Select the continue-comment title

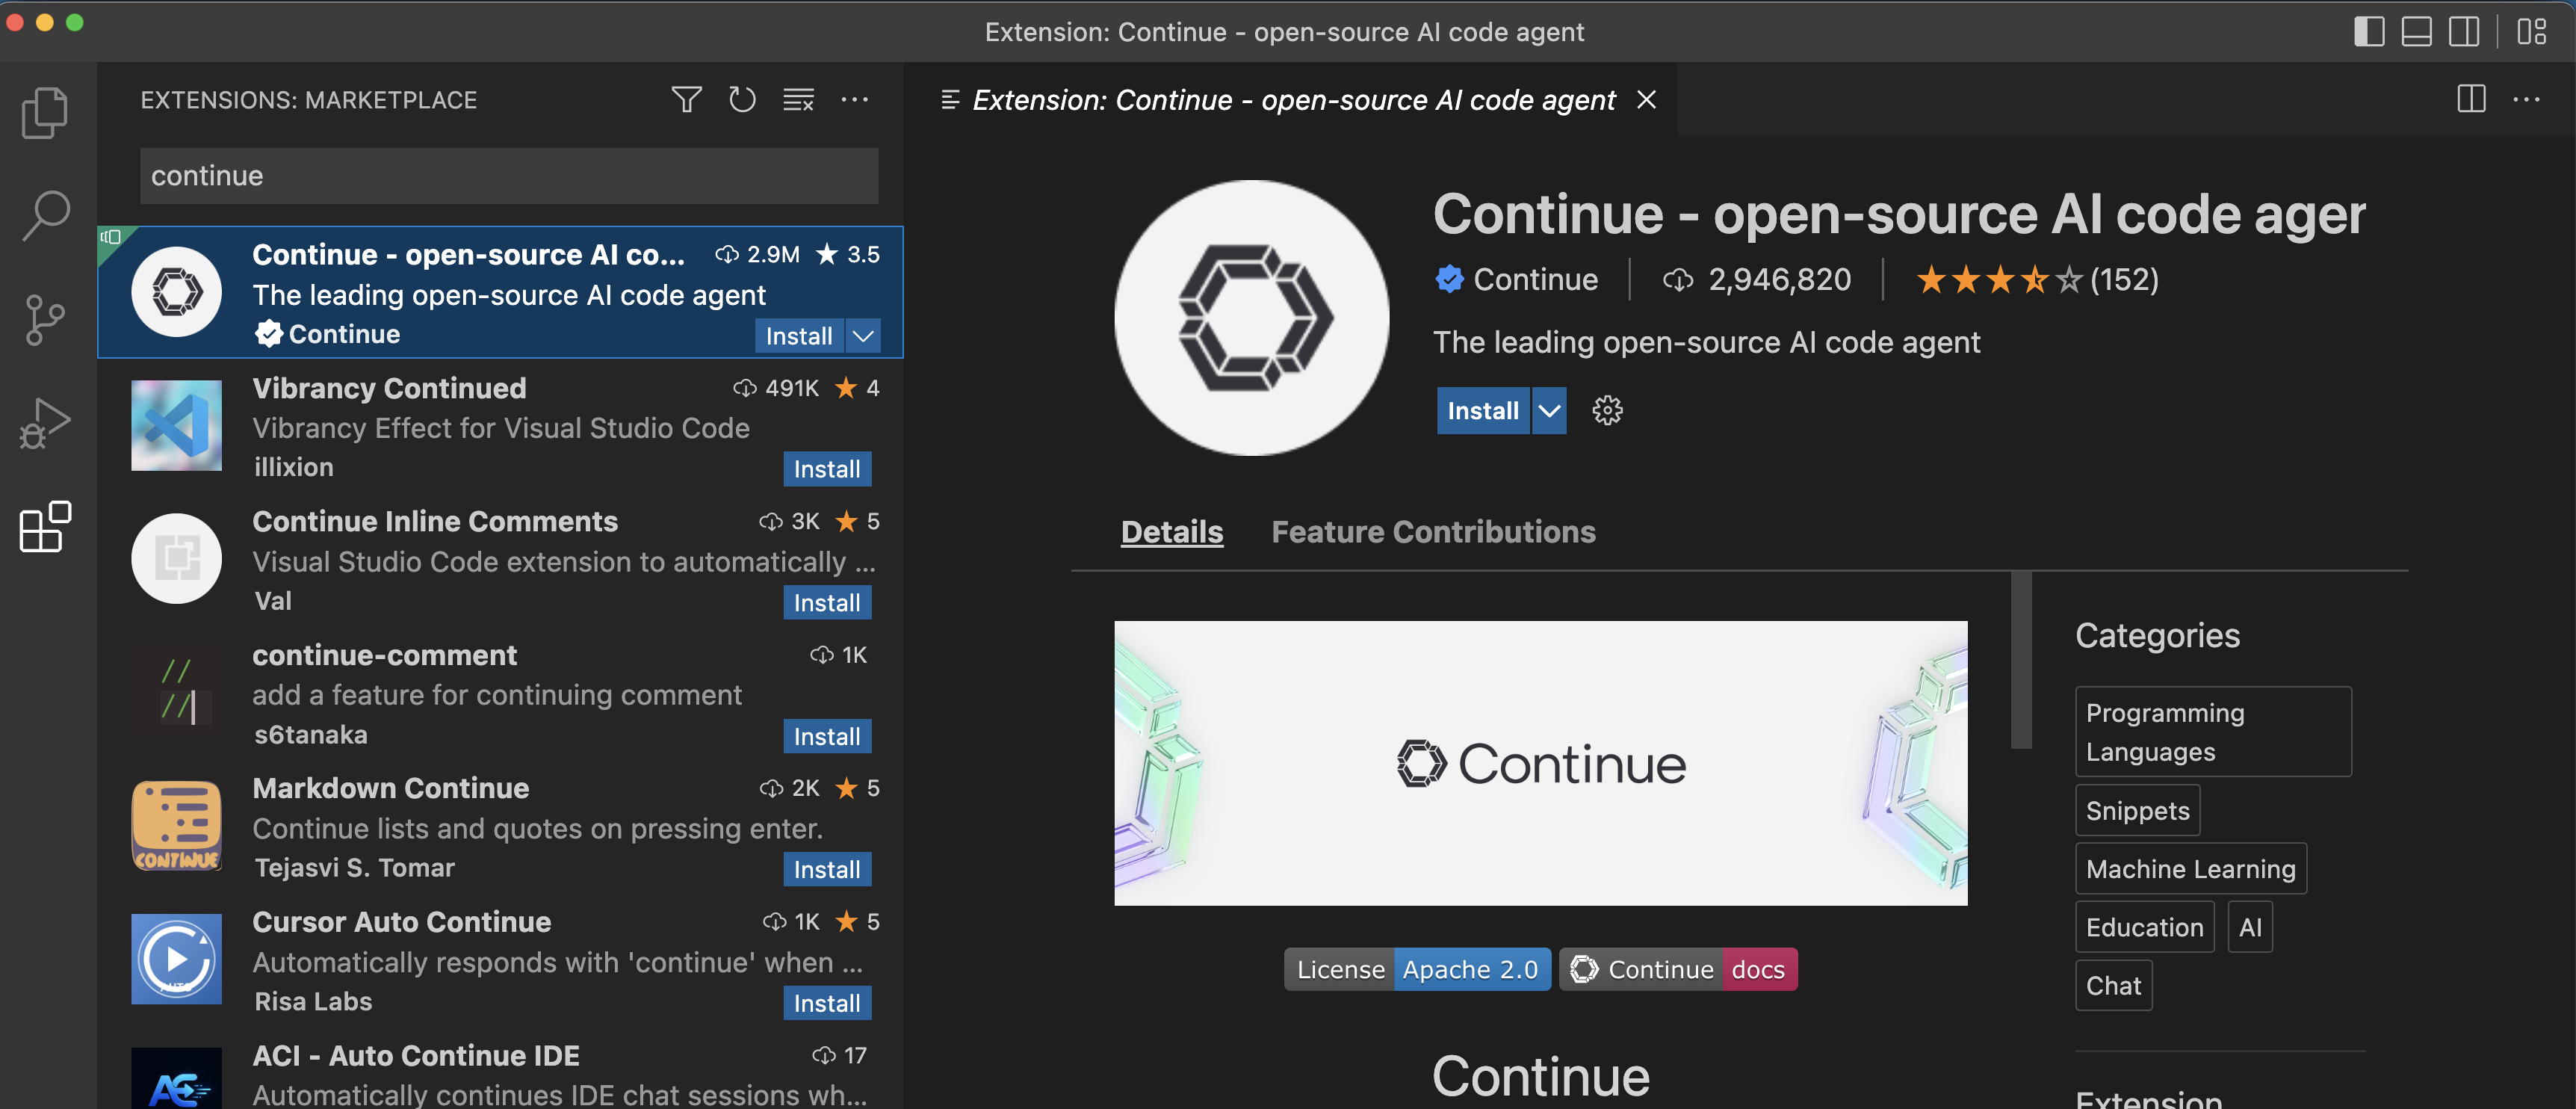pos(384,655)
